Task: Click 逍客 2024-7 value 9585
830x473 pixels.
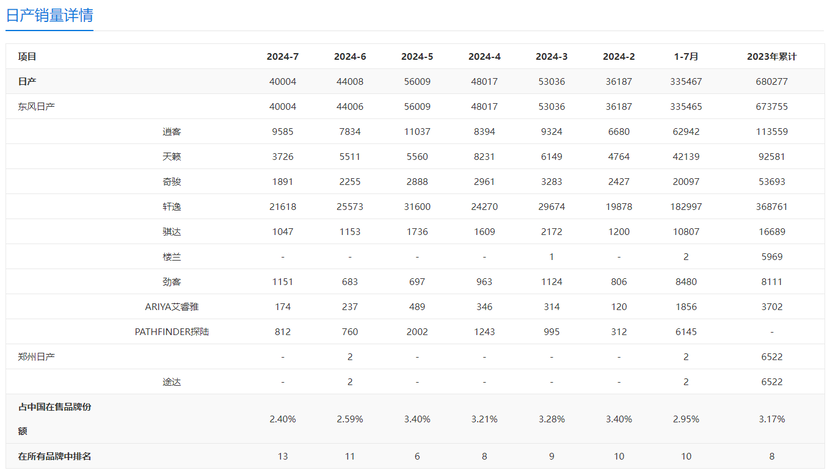Action: click(283, 132)
